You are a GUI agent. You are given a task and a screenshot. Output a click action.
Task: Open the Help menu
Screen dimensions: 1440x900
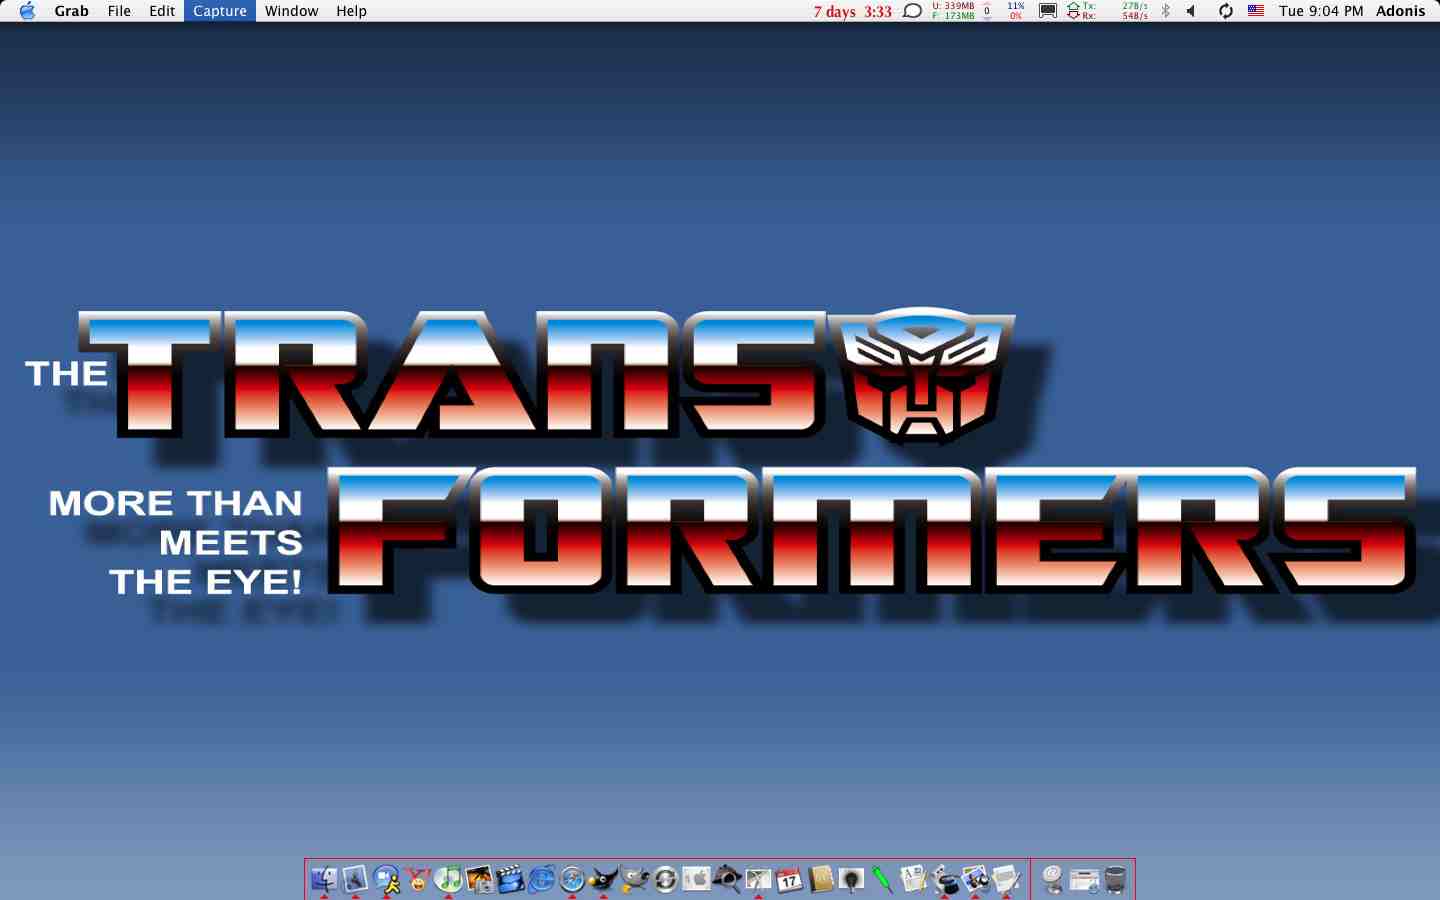coord(351,11)
